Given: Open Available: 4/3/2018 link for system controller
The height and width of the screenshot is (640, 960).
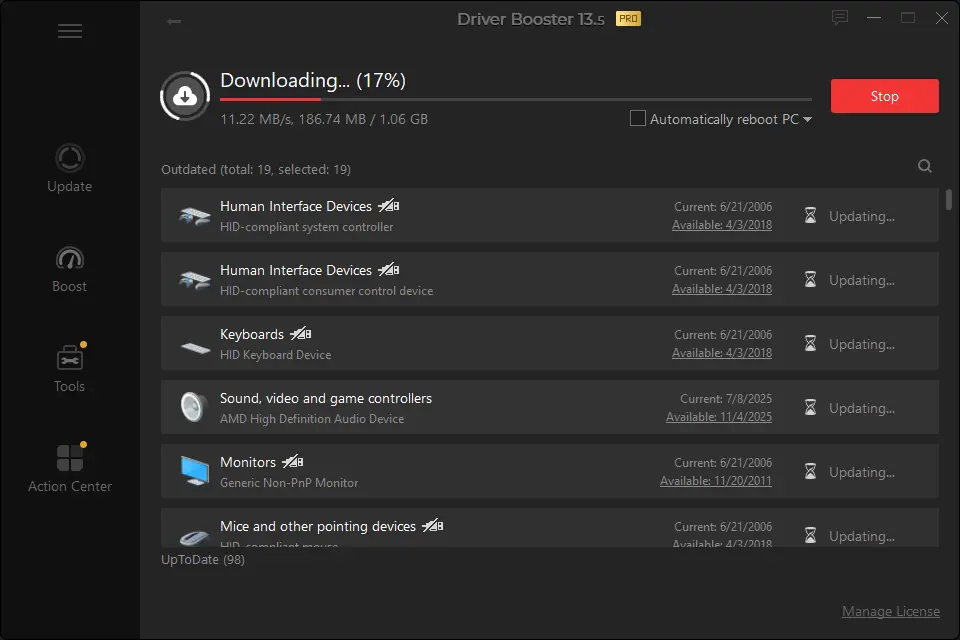Looking at the screenshot, I should point(722,225).
